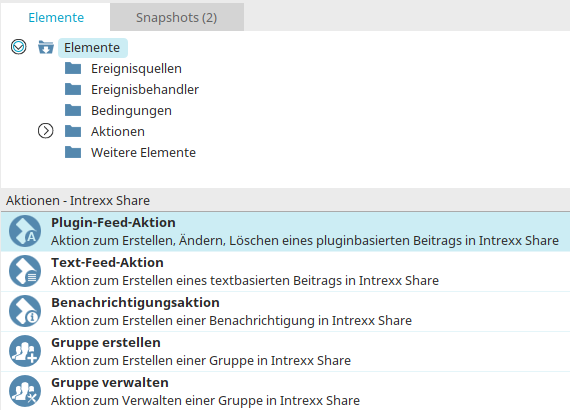Click the Gruppe verwalten icon
This screenshot has width=570, height=410.
25,391
